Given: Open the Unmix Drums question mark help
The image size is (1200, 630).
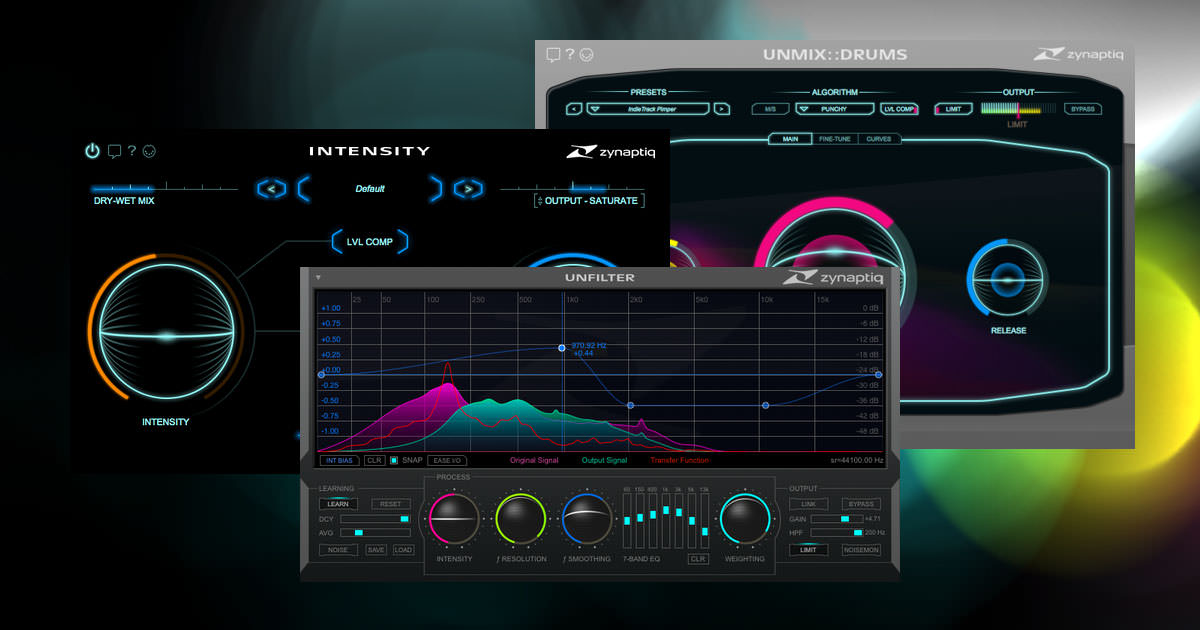Looking at the screenshot, I should [x=570, y=54].
